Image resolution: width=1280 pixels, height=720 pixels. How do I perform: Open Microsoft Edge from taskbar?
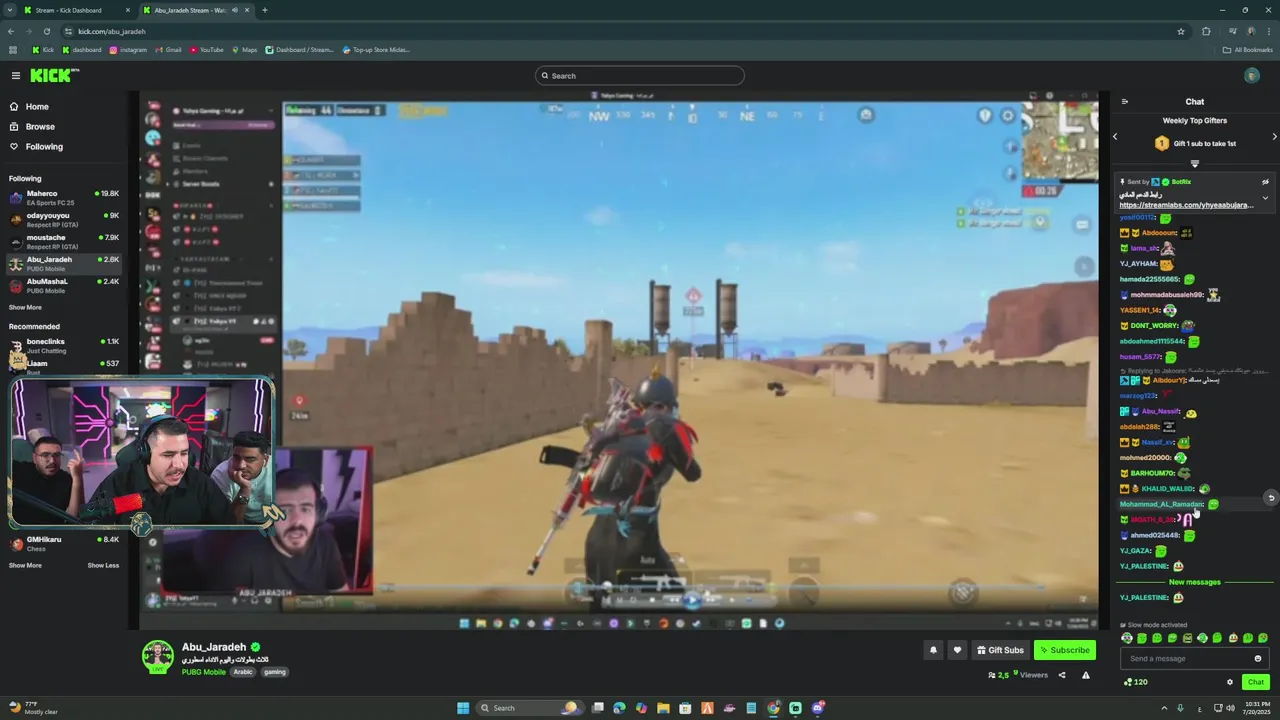pos(619,708)
